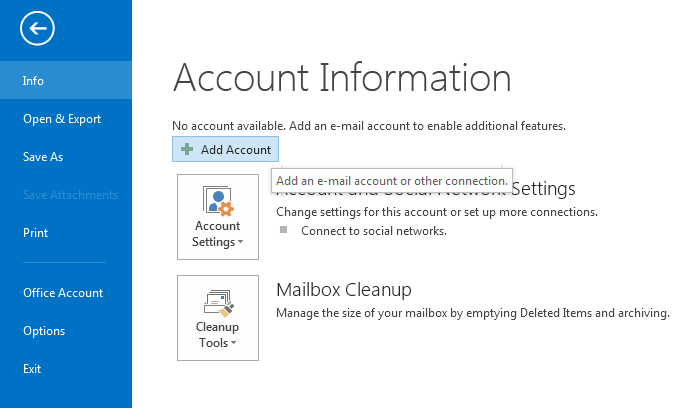
Task: Click the Add an e-mail account tooltip
Action: (391, 181)
